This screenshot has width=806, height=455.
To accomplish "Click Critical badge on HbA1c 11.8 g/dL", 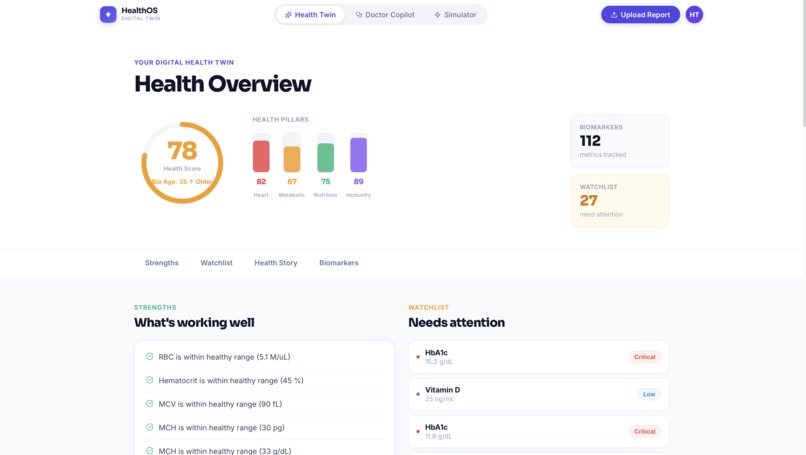I will pos(645,431).
